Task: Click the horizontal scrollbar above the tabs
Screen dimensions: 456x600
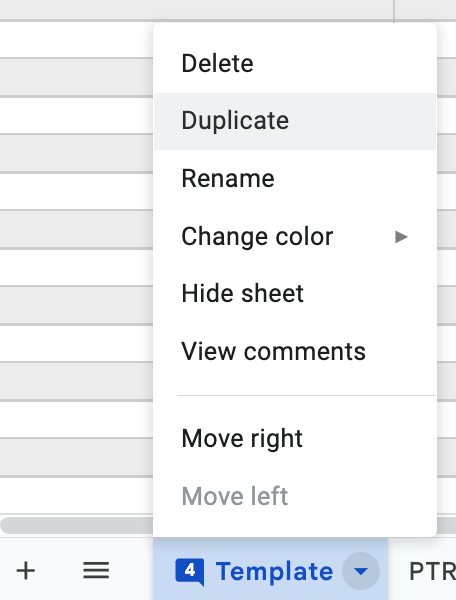Action: tap(77, 525)
